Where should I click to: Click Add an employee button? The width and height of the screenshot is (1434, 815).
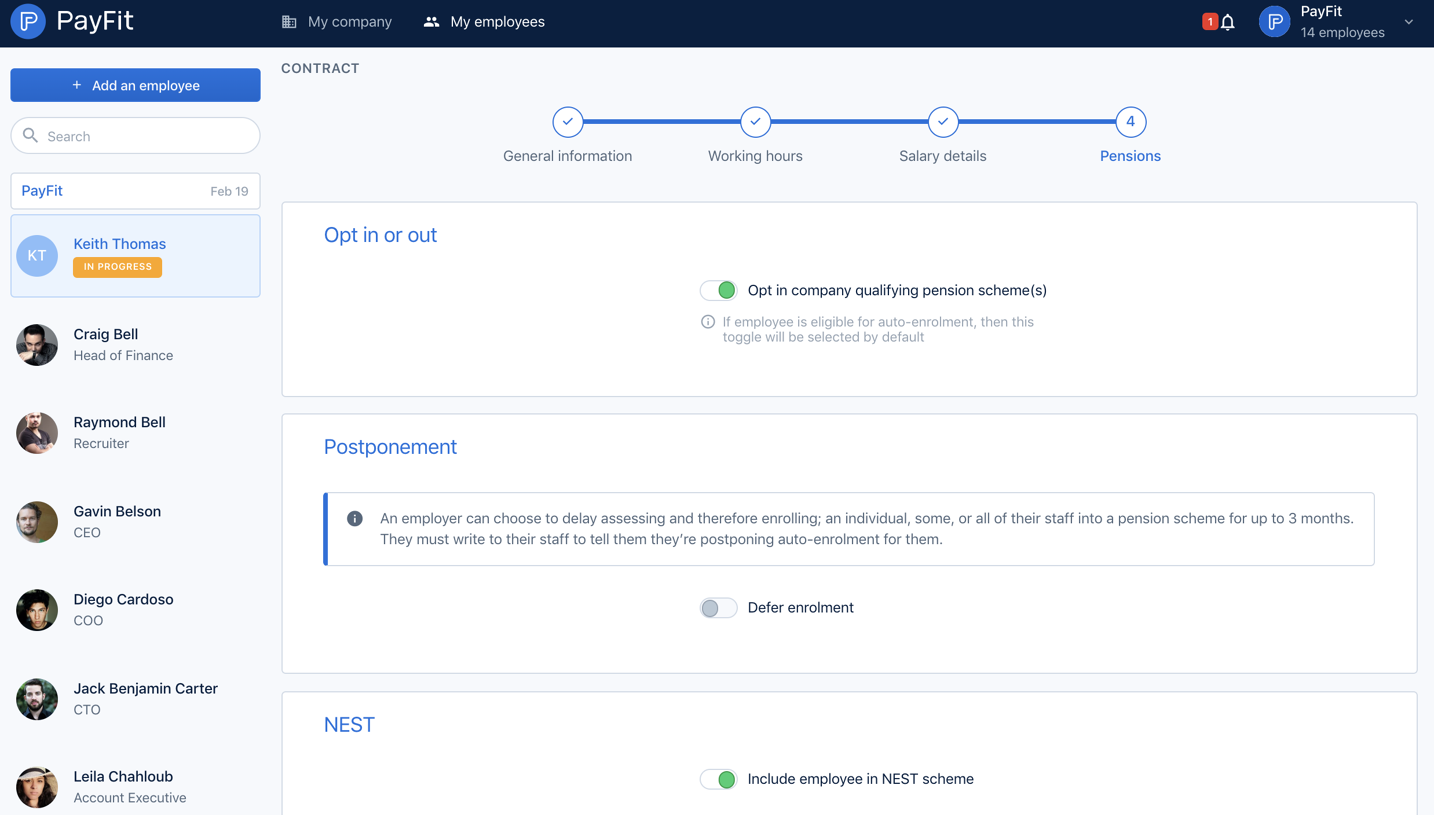pos(135,85)
